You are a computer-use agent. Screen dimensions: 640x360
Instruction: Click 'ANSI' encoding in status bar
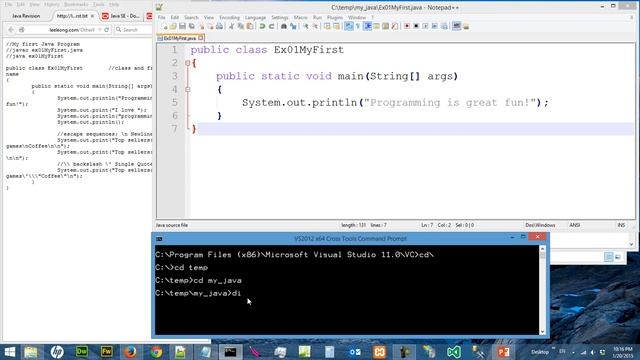click(574, 225)
